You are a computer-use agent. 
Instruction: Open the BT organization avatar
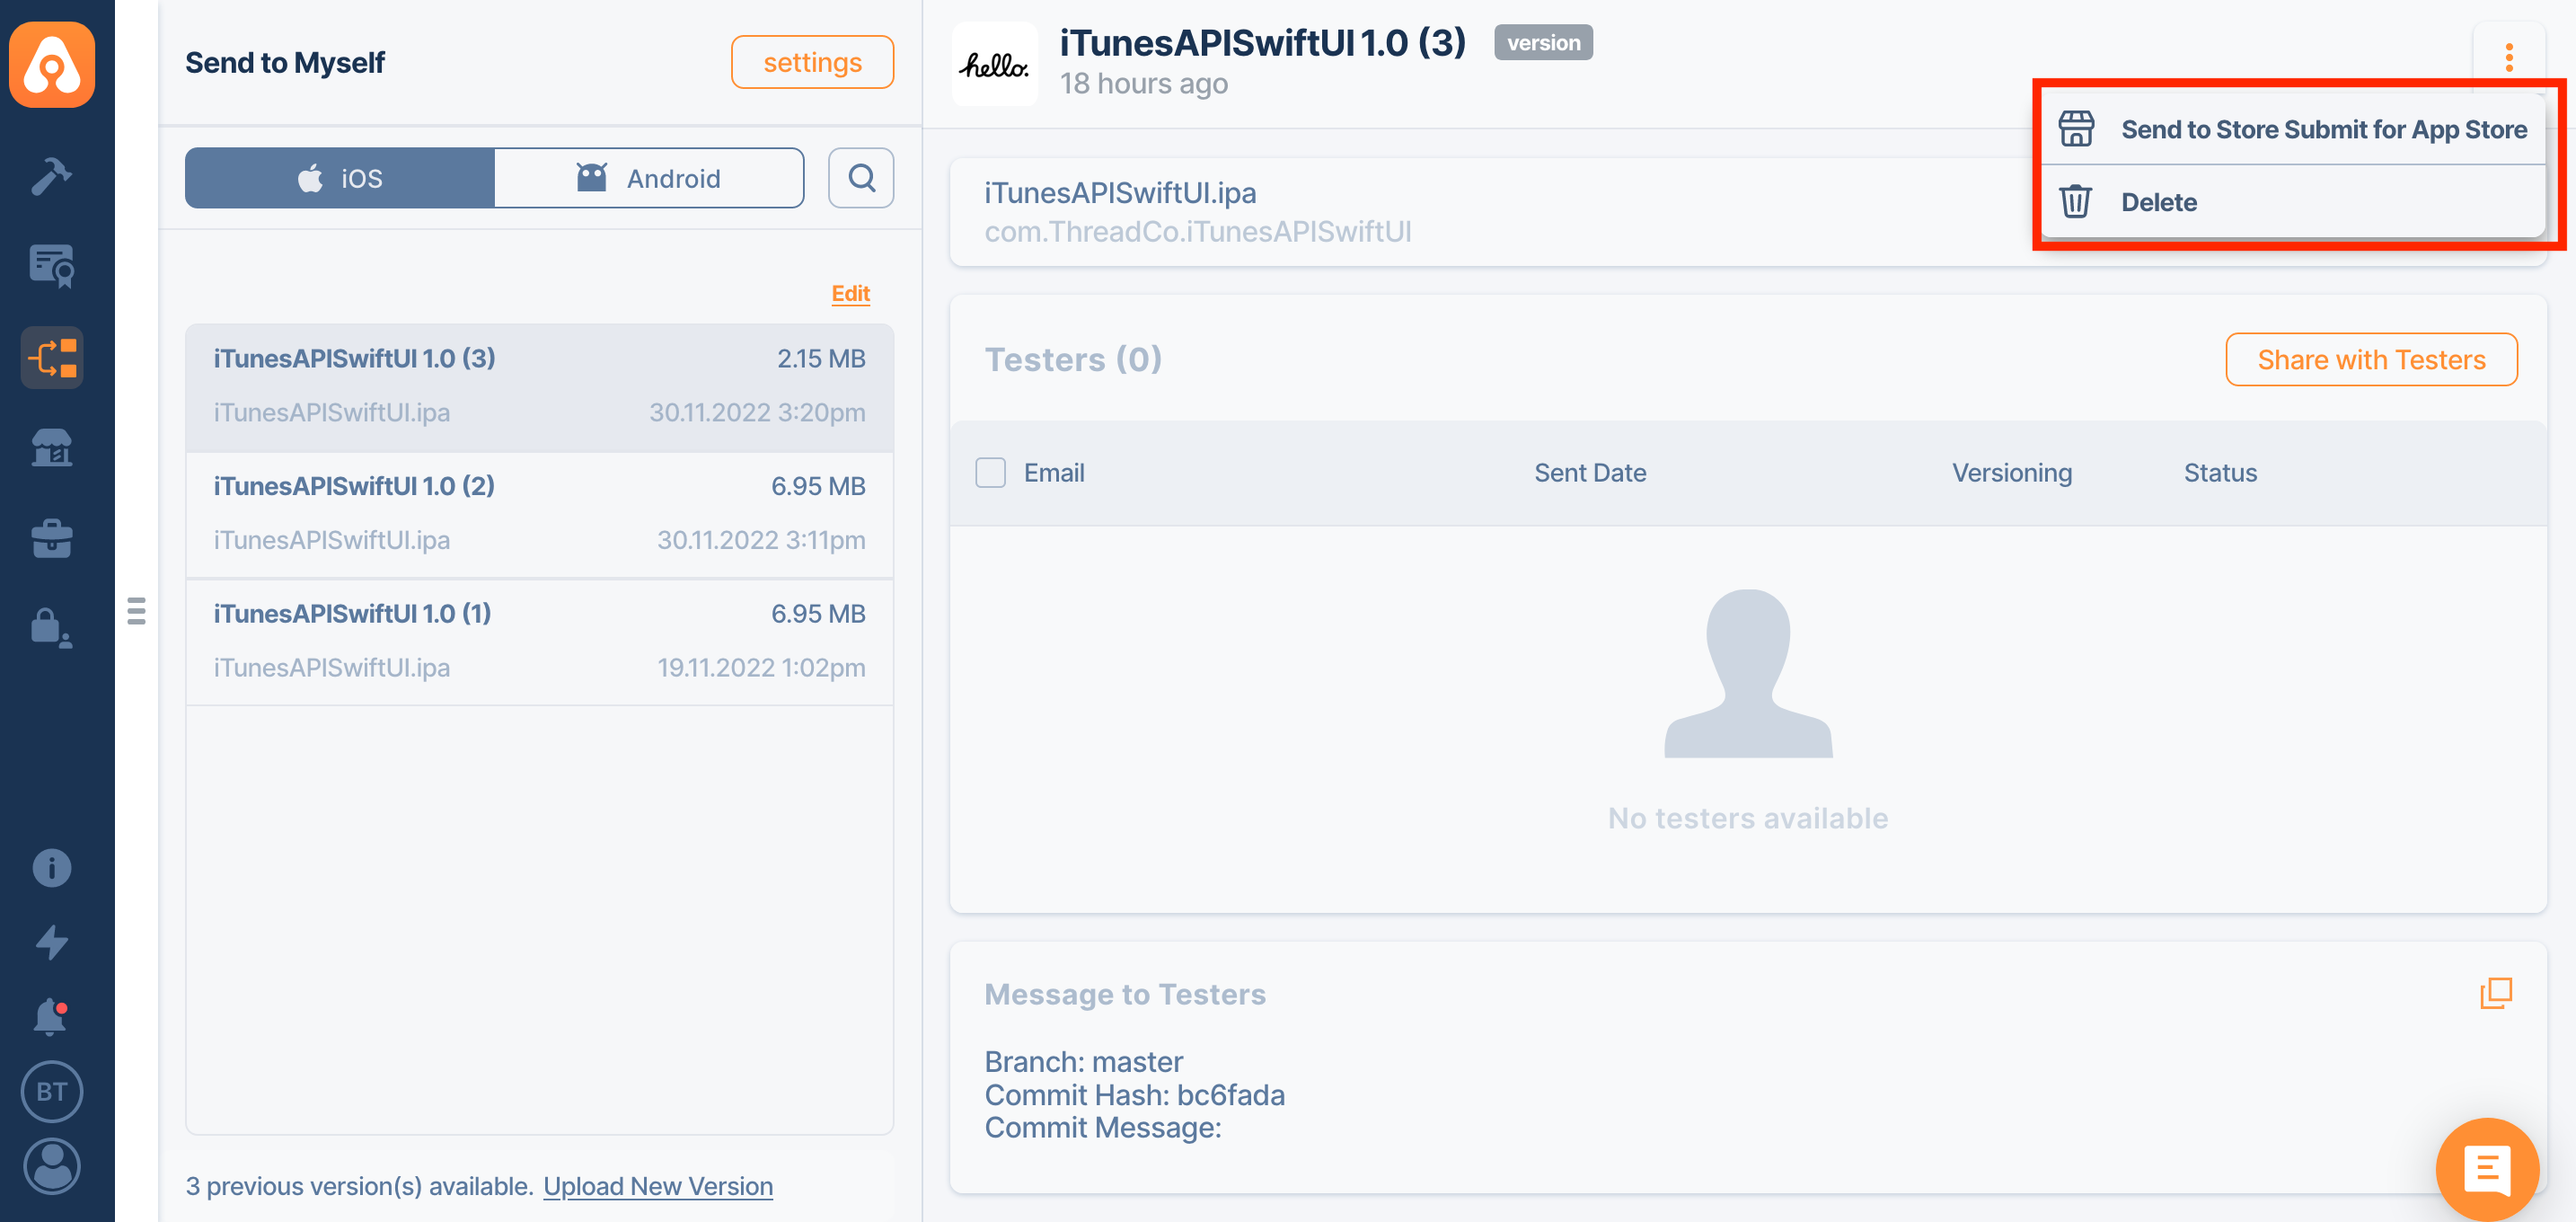(x=51, y=1091)
